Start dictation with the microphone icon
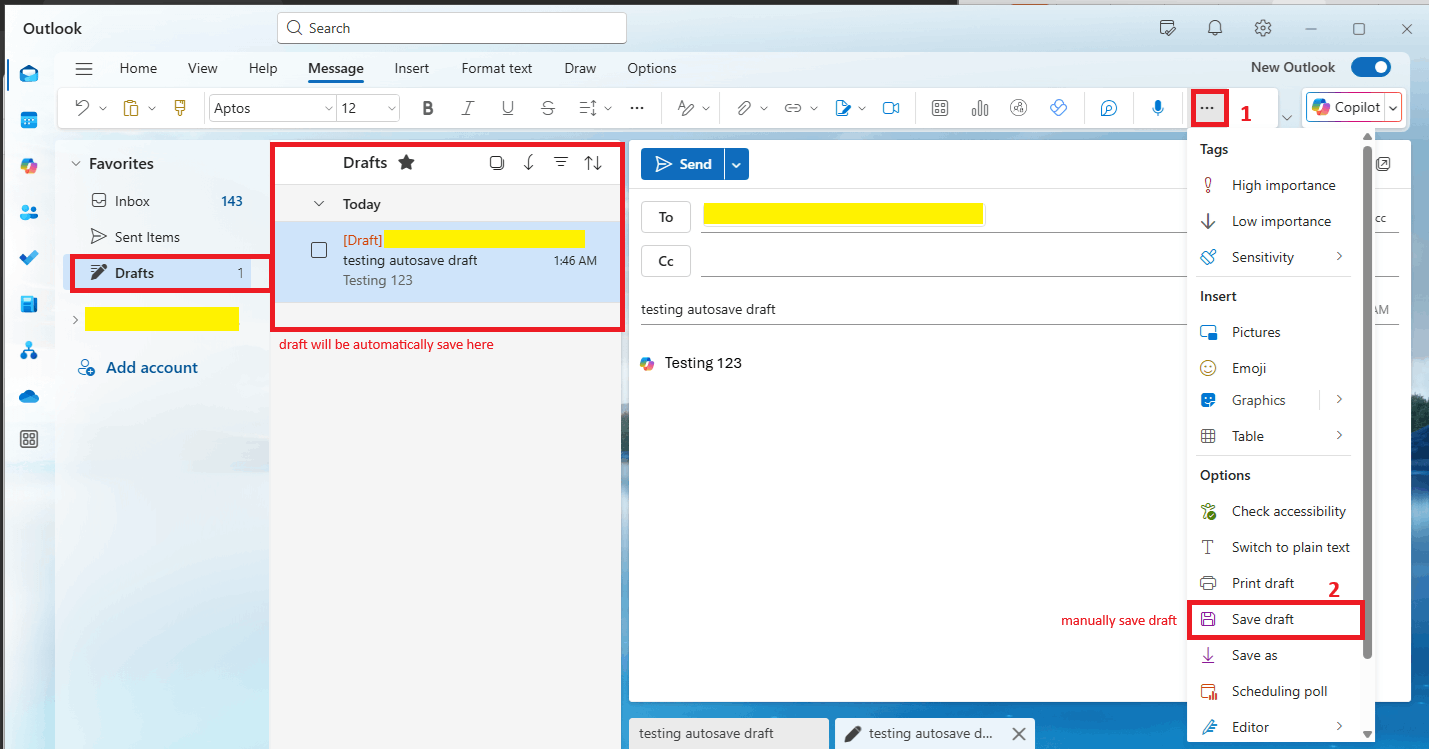 [1158, 108]
